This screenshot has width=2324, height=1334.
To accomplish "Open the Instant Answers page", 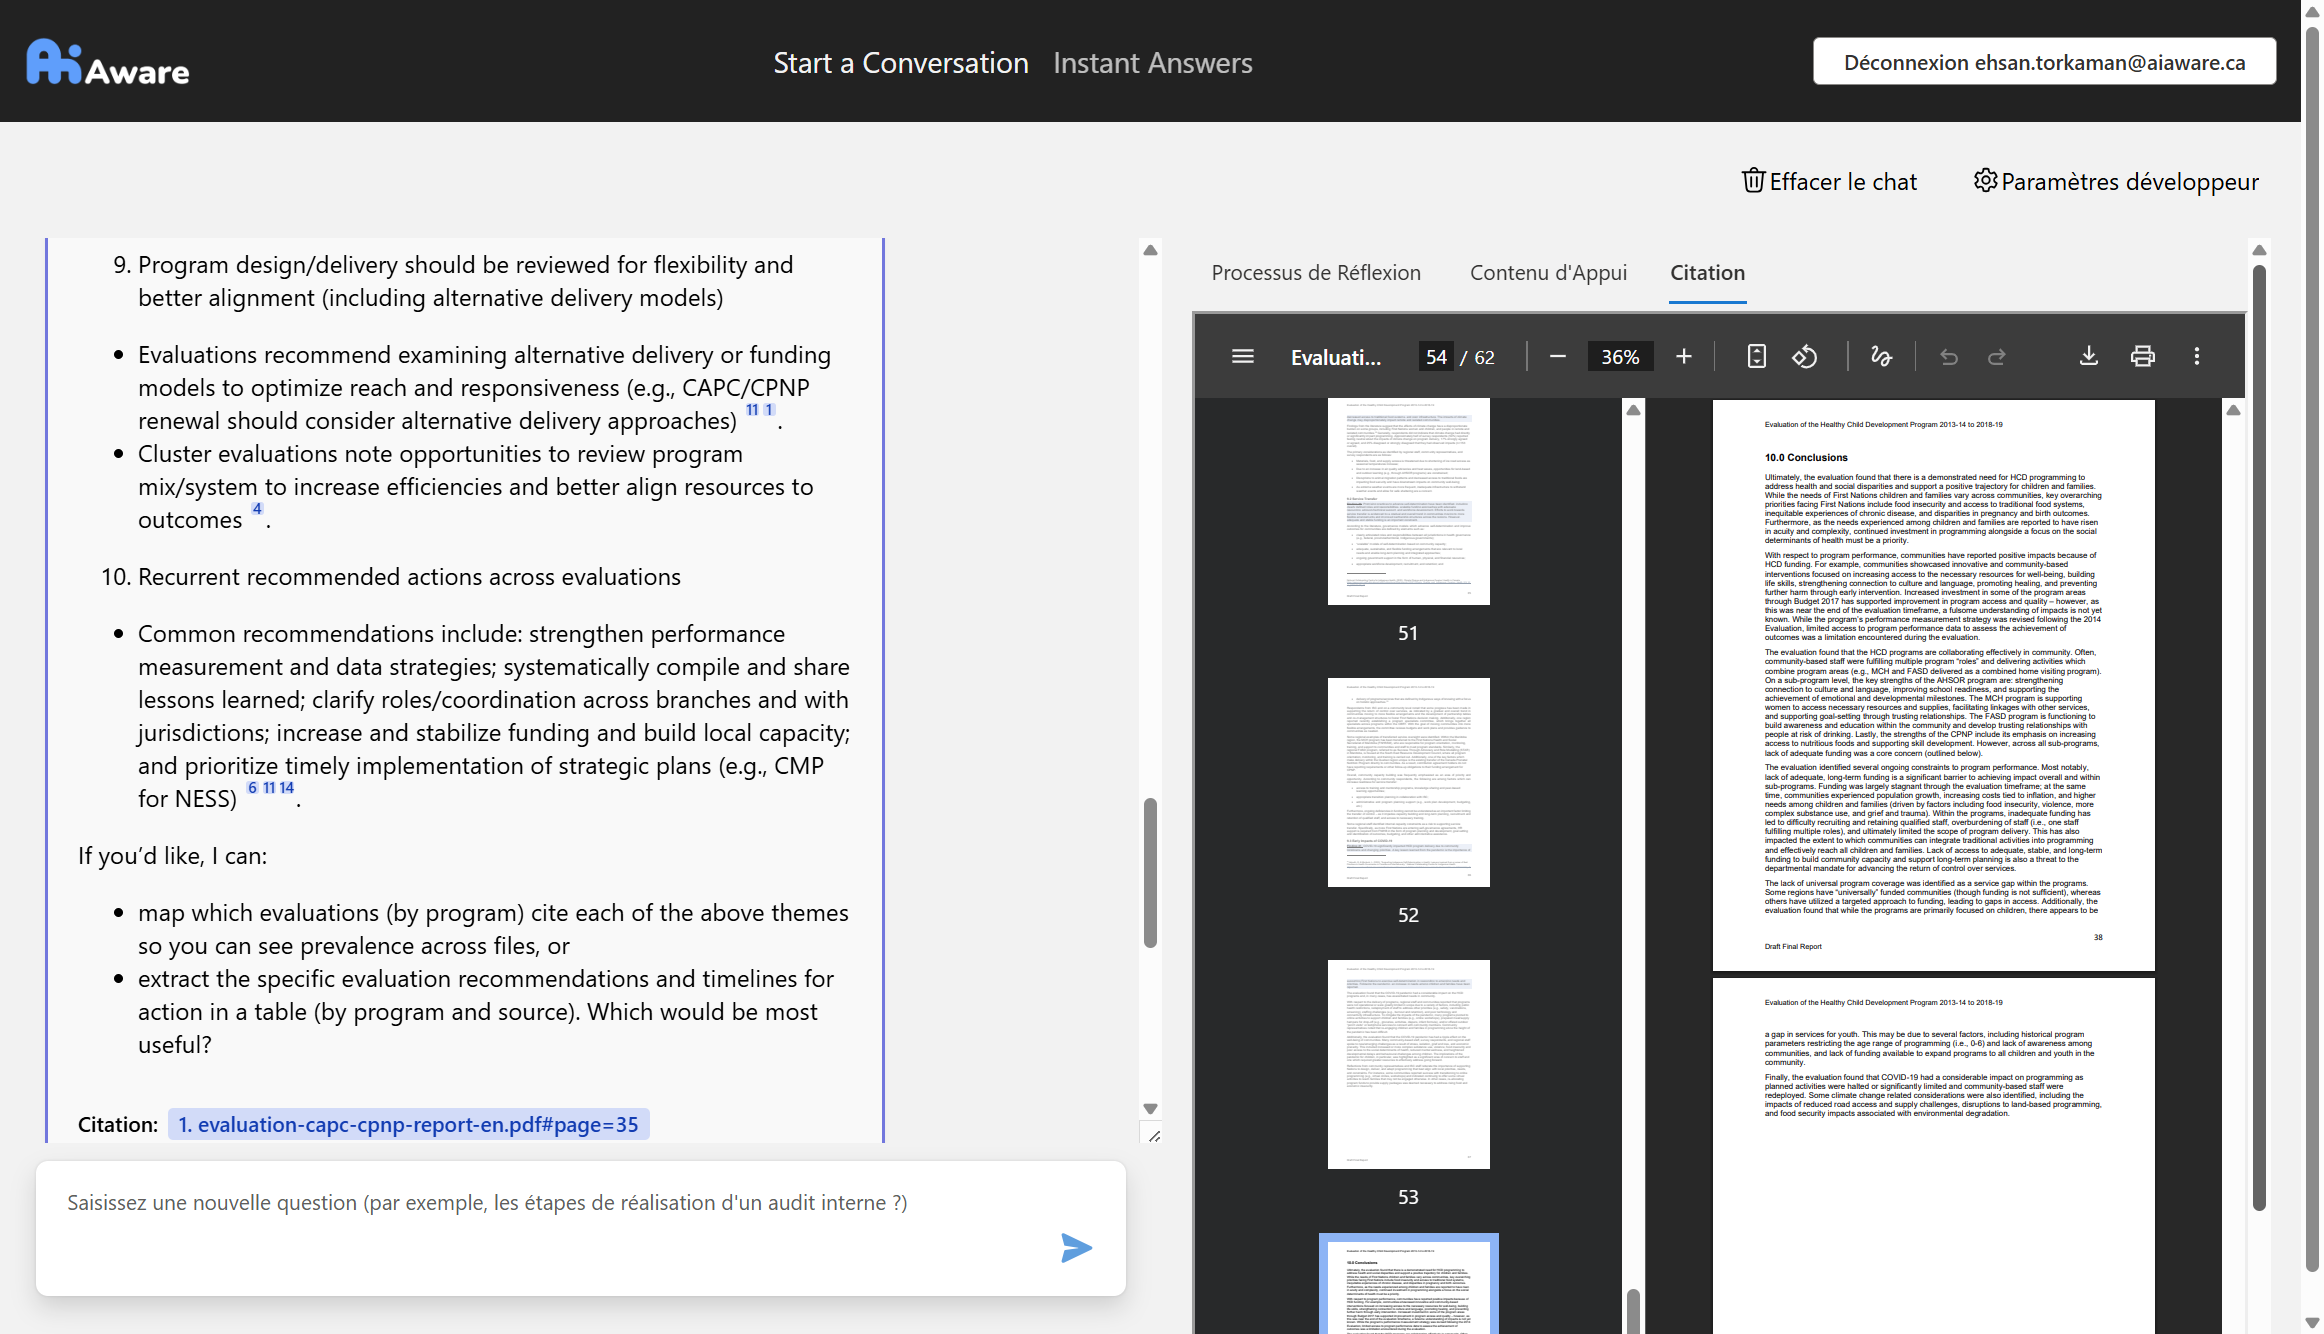I will [x=1152, y=63].
